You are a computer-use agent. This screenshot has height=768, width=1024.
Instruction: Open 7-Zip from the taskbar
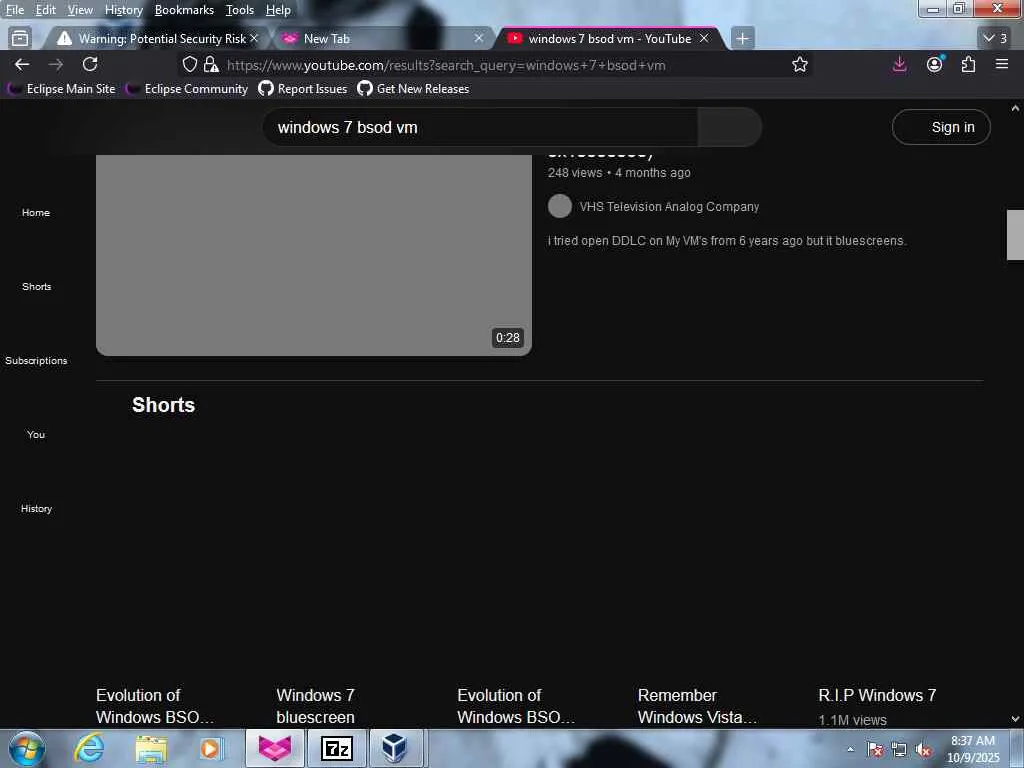pos(337,748)
